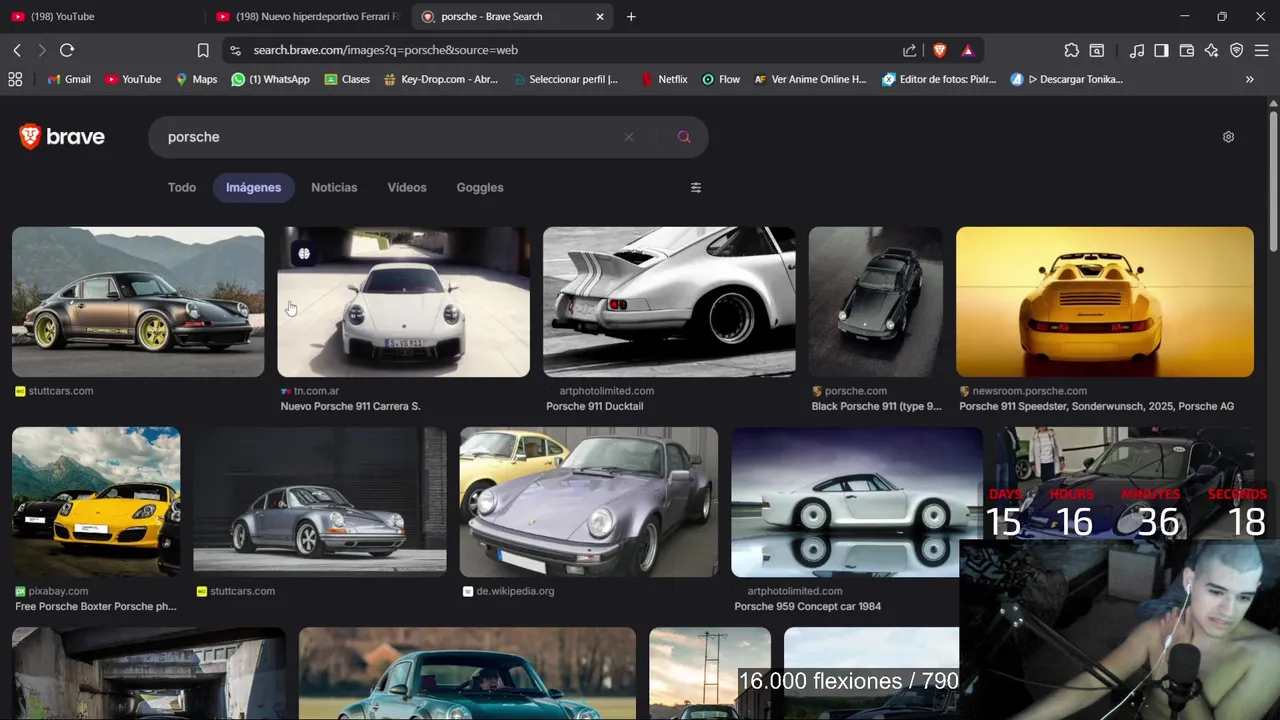The height and width of the screenshot is (720, 1280).
Task: Open the Porsche 959 Concept car image
Action: pyautogui.click(x=857, y=502)
